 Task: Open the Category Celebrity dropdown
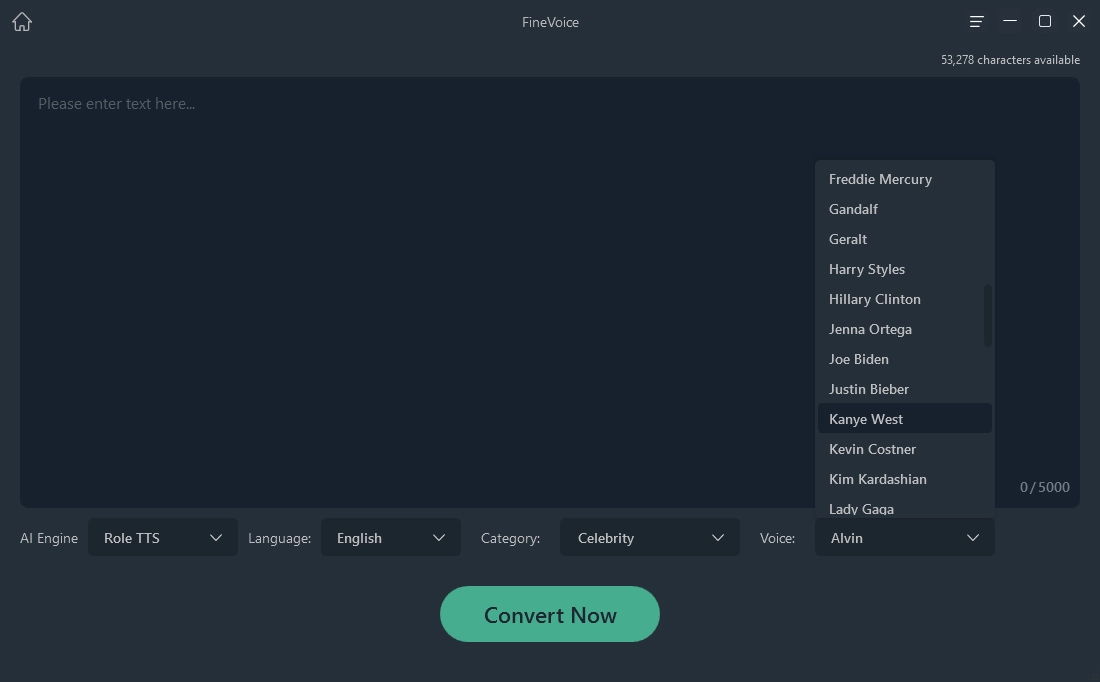coord(650,537)
